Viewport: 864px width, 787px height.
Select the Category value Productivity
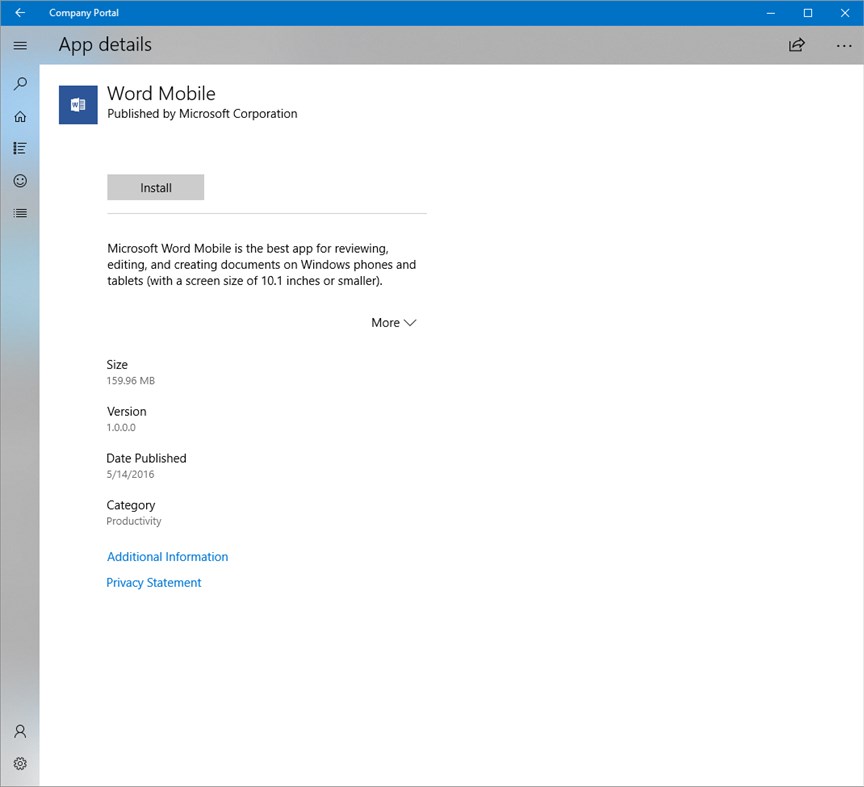133,520
